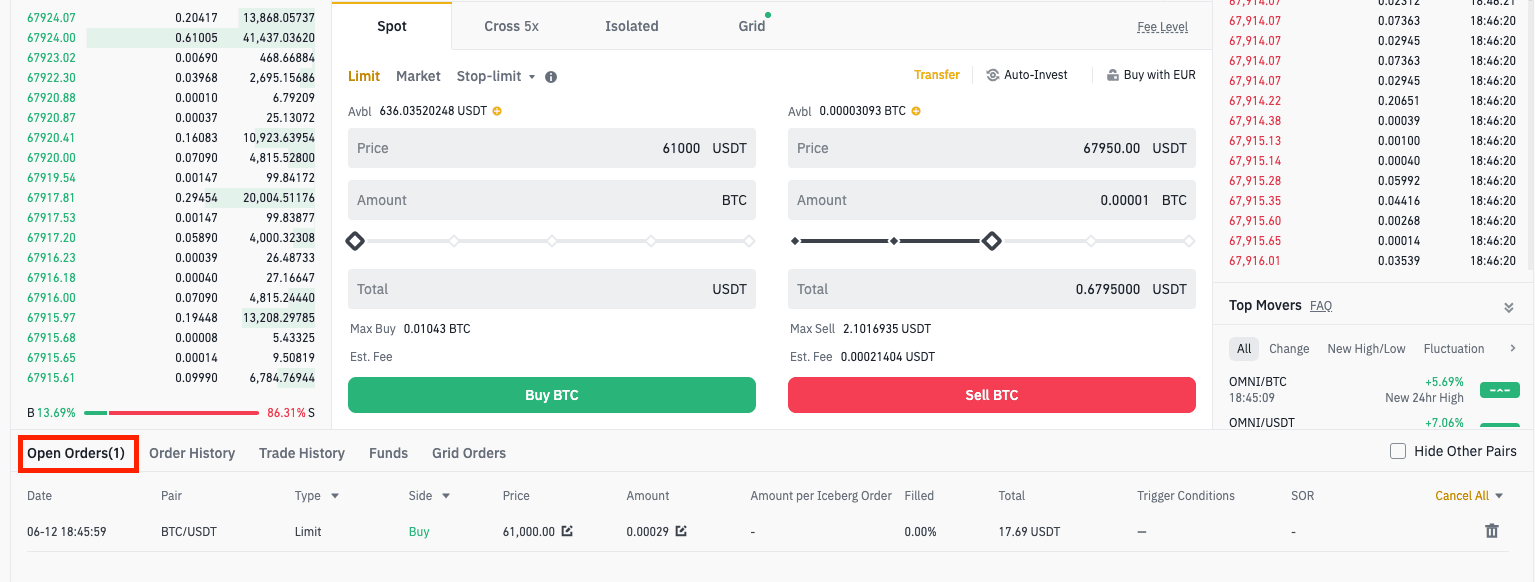Click the plus icon next to available USDT

(497, 111)
